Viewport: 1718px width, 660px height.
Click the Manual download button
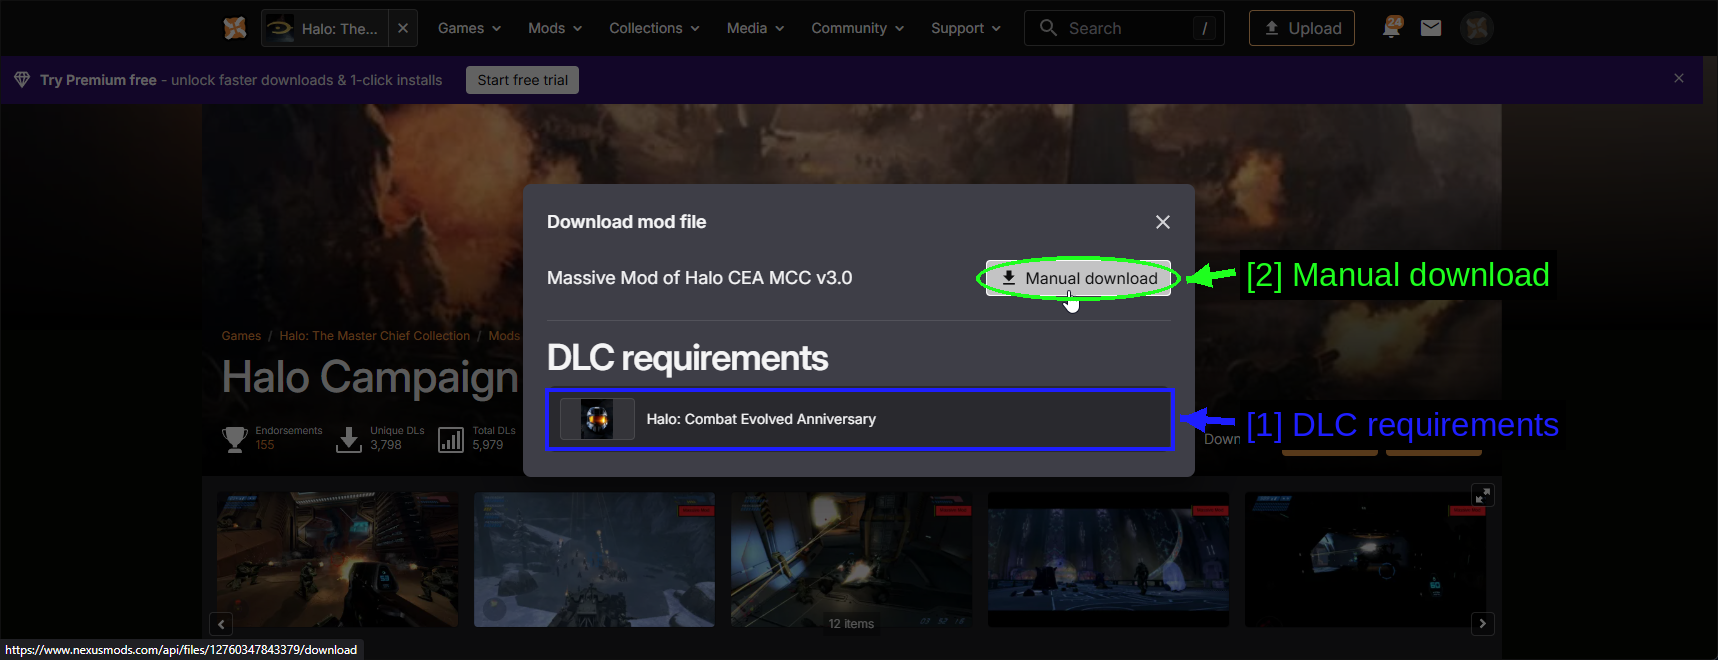click(1078, 278)
